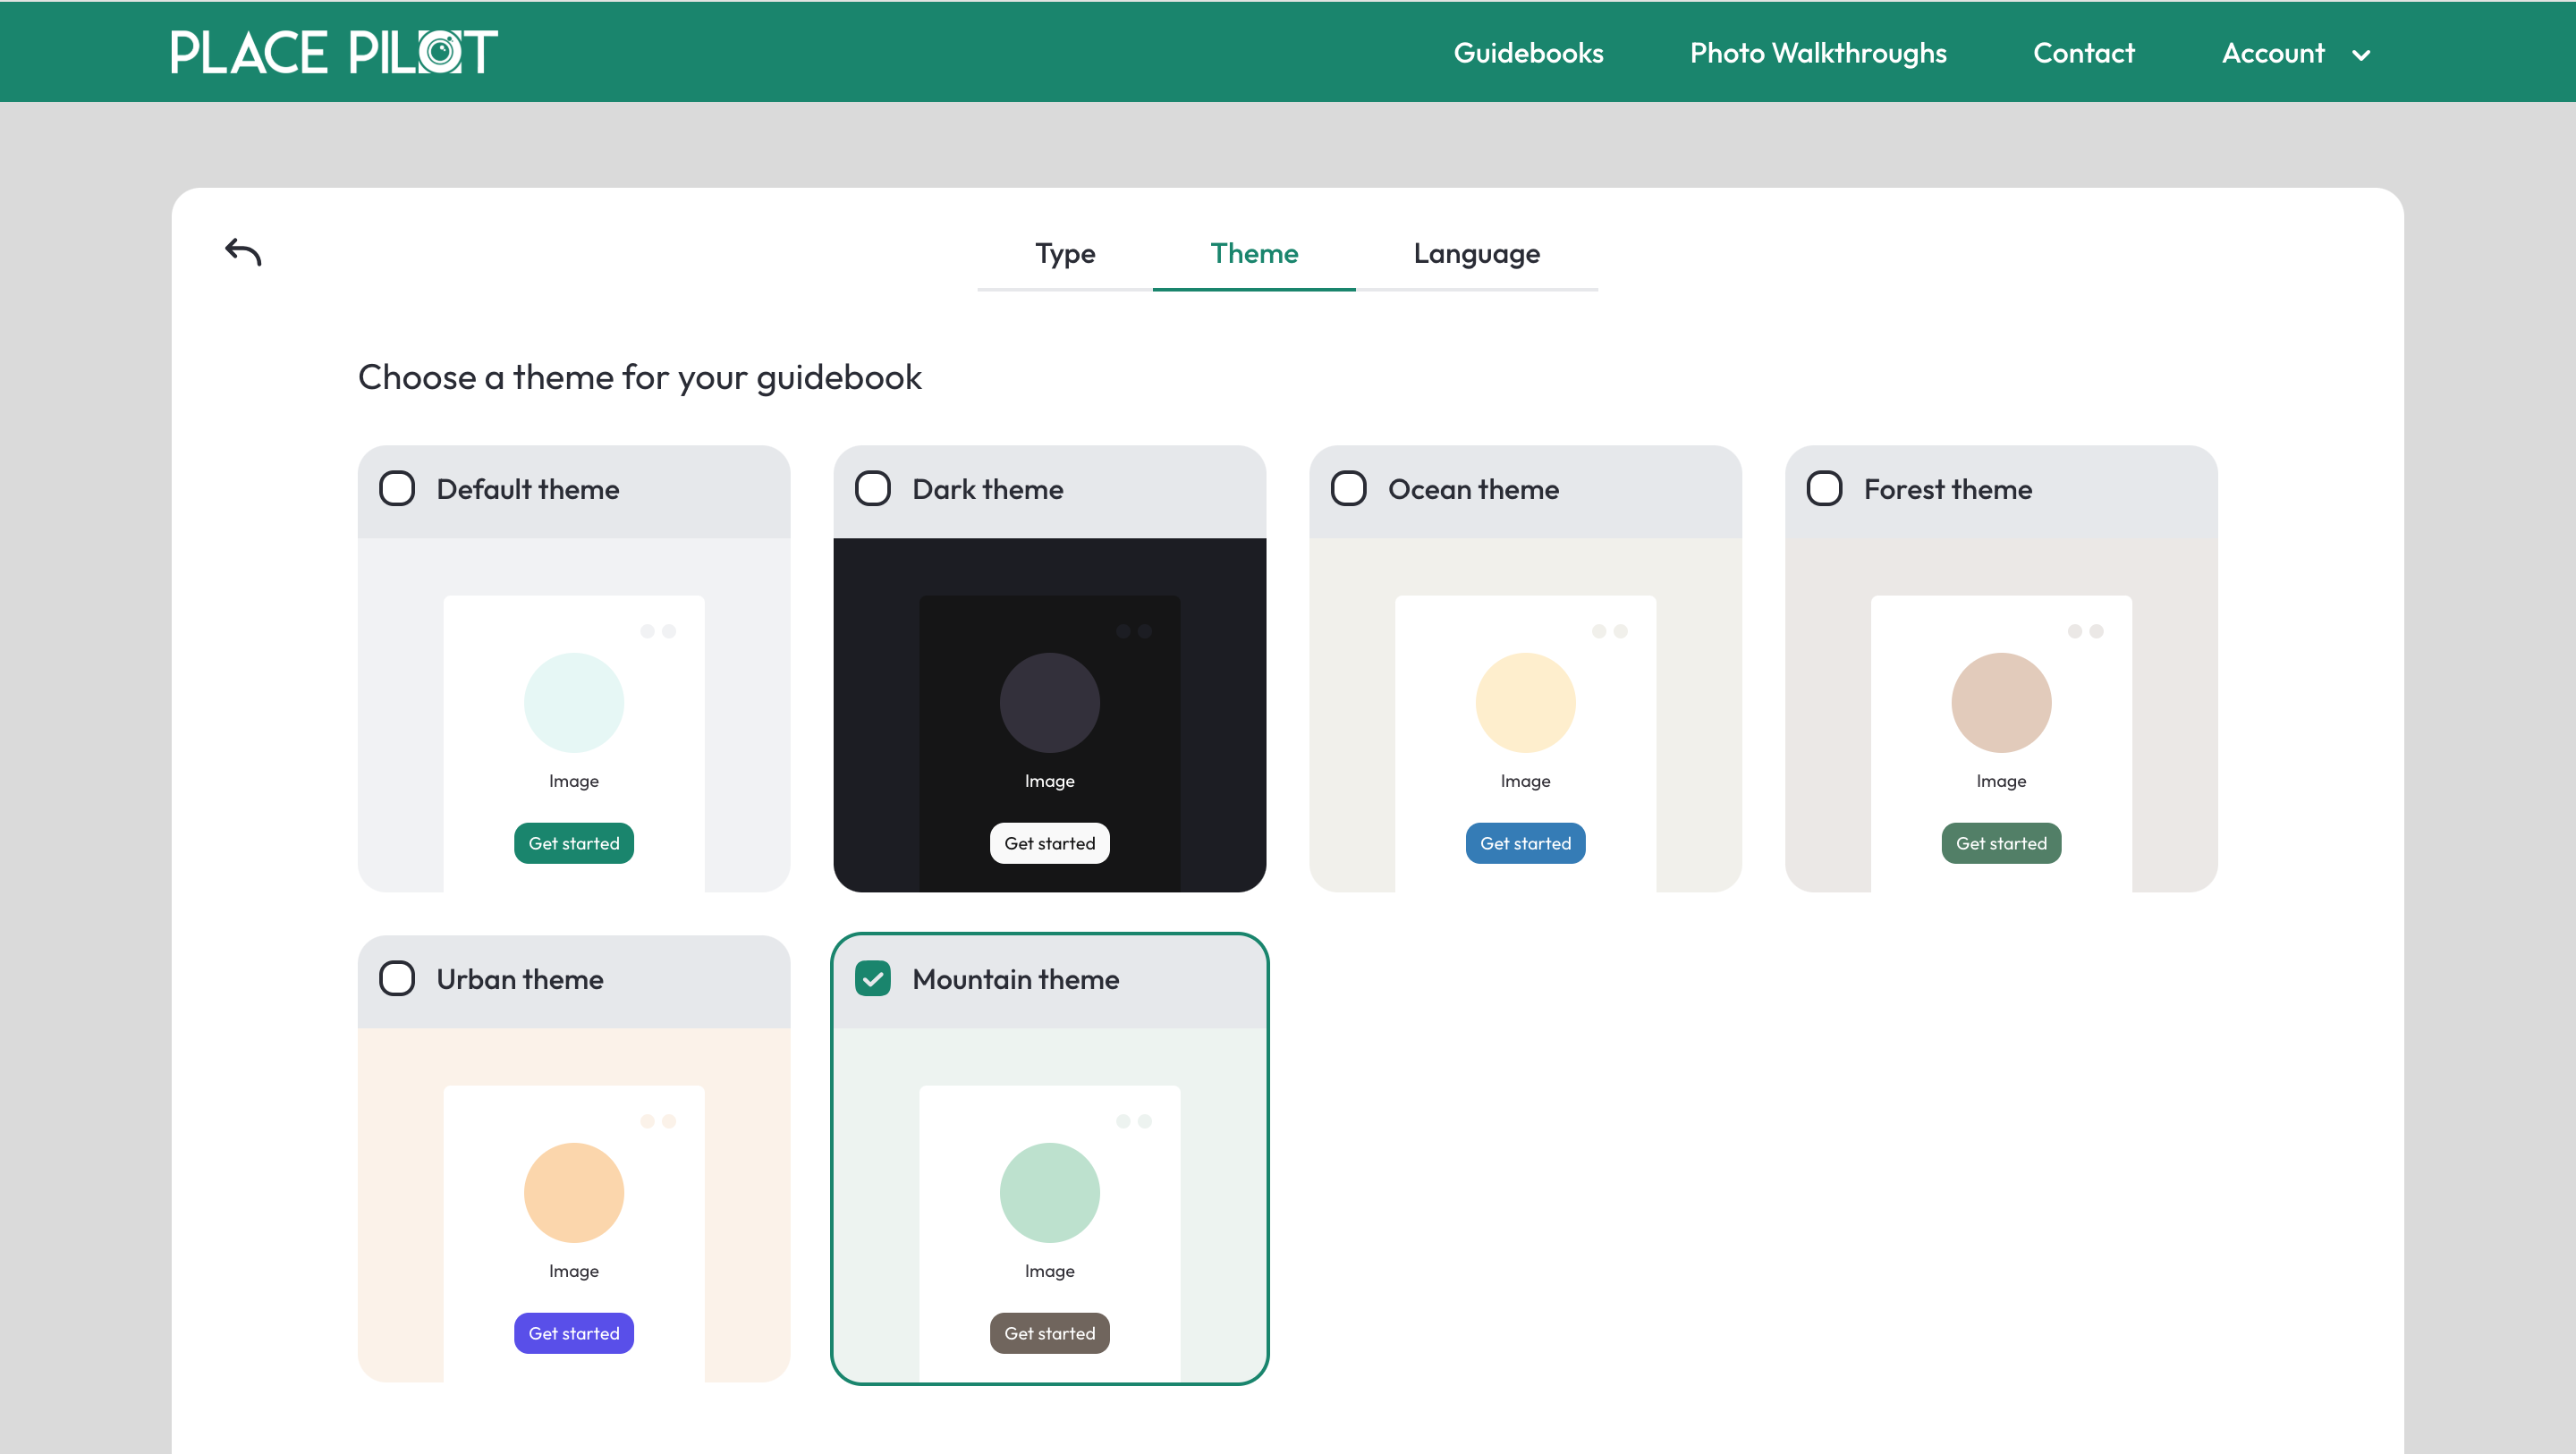Image resolution: width=2576 pixels, height=1454 pixels.
Task: Click the Forest theme preview circle
Action: (x=2001, y=703)
